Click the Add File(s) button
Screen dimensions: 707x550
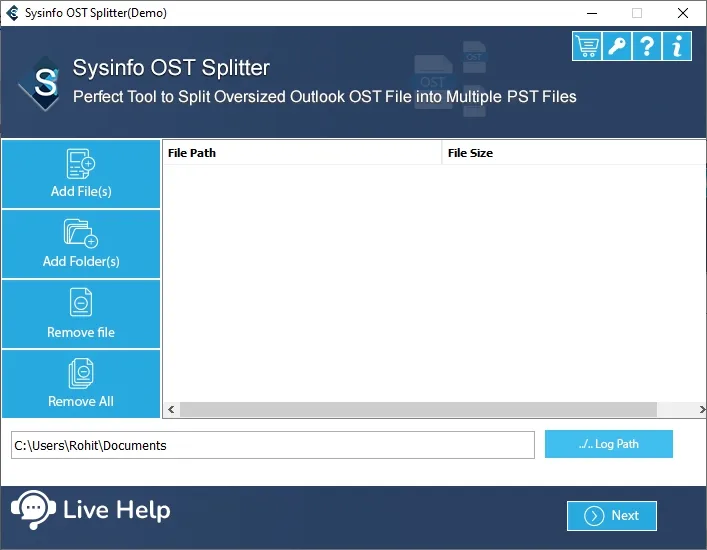click(x=81, y=174)
